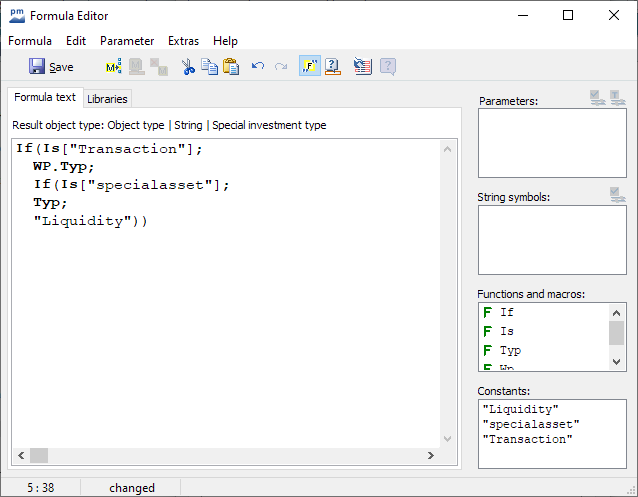Screen dimensions: 638x497
Task: Open the Parameter menu
Action: (x=127, y=41)
